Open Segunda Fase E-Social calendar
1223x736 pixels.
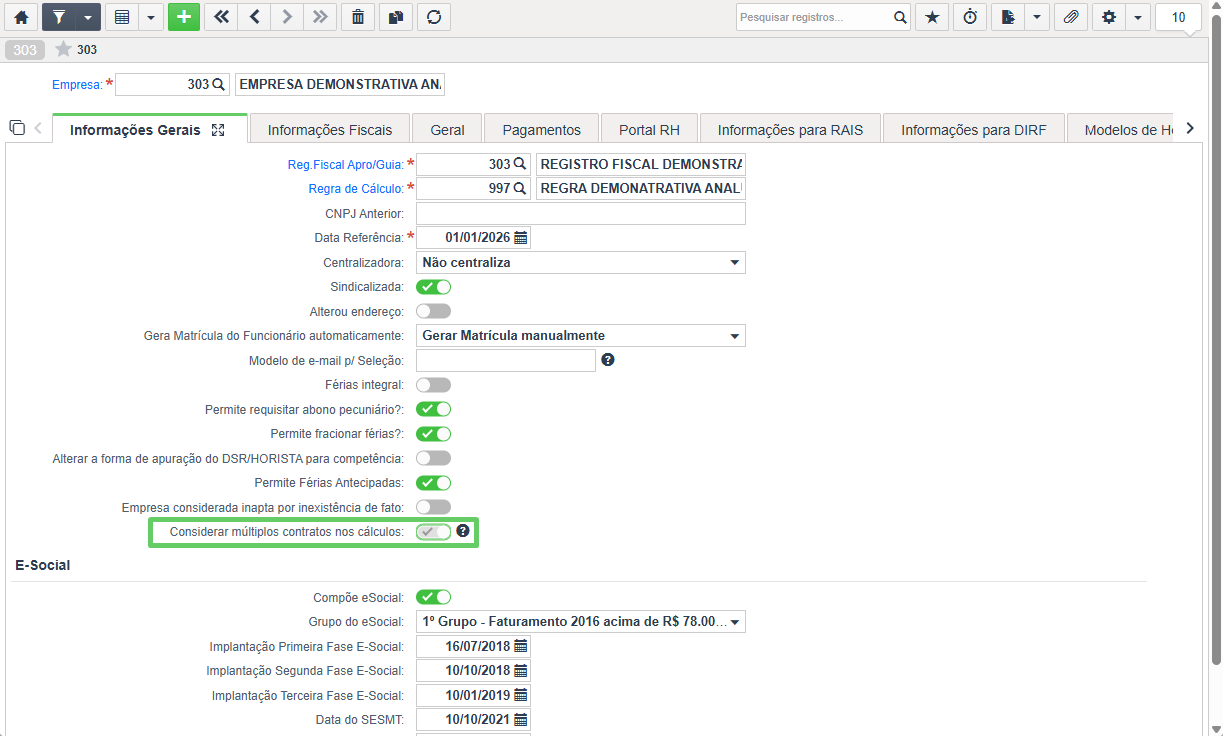(x=520, y=670)
